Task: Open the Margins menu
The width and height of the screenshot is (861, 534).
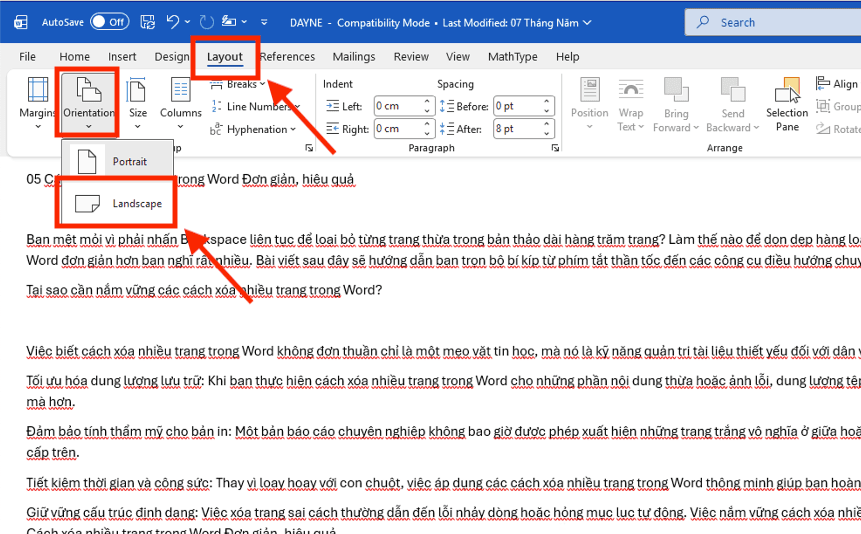Action: 37,103
